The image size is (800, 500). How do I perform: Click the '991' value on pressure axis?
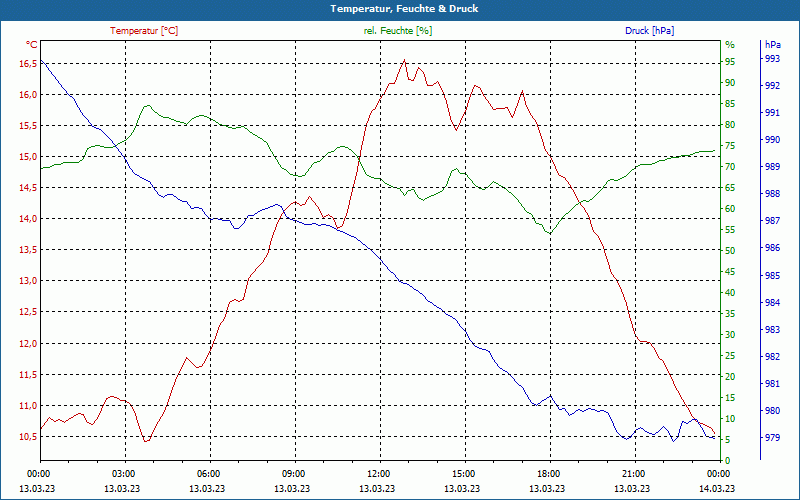click(772, 113)
